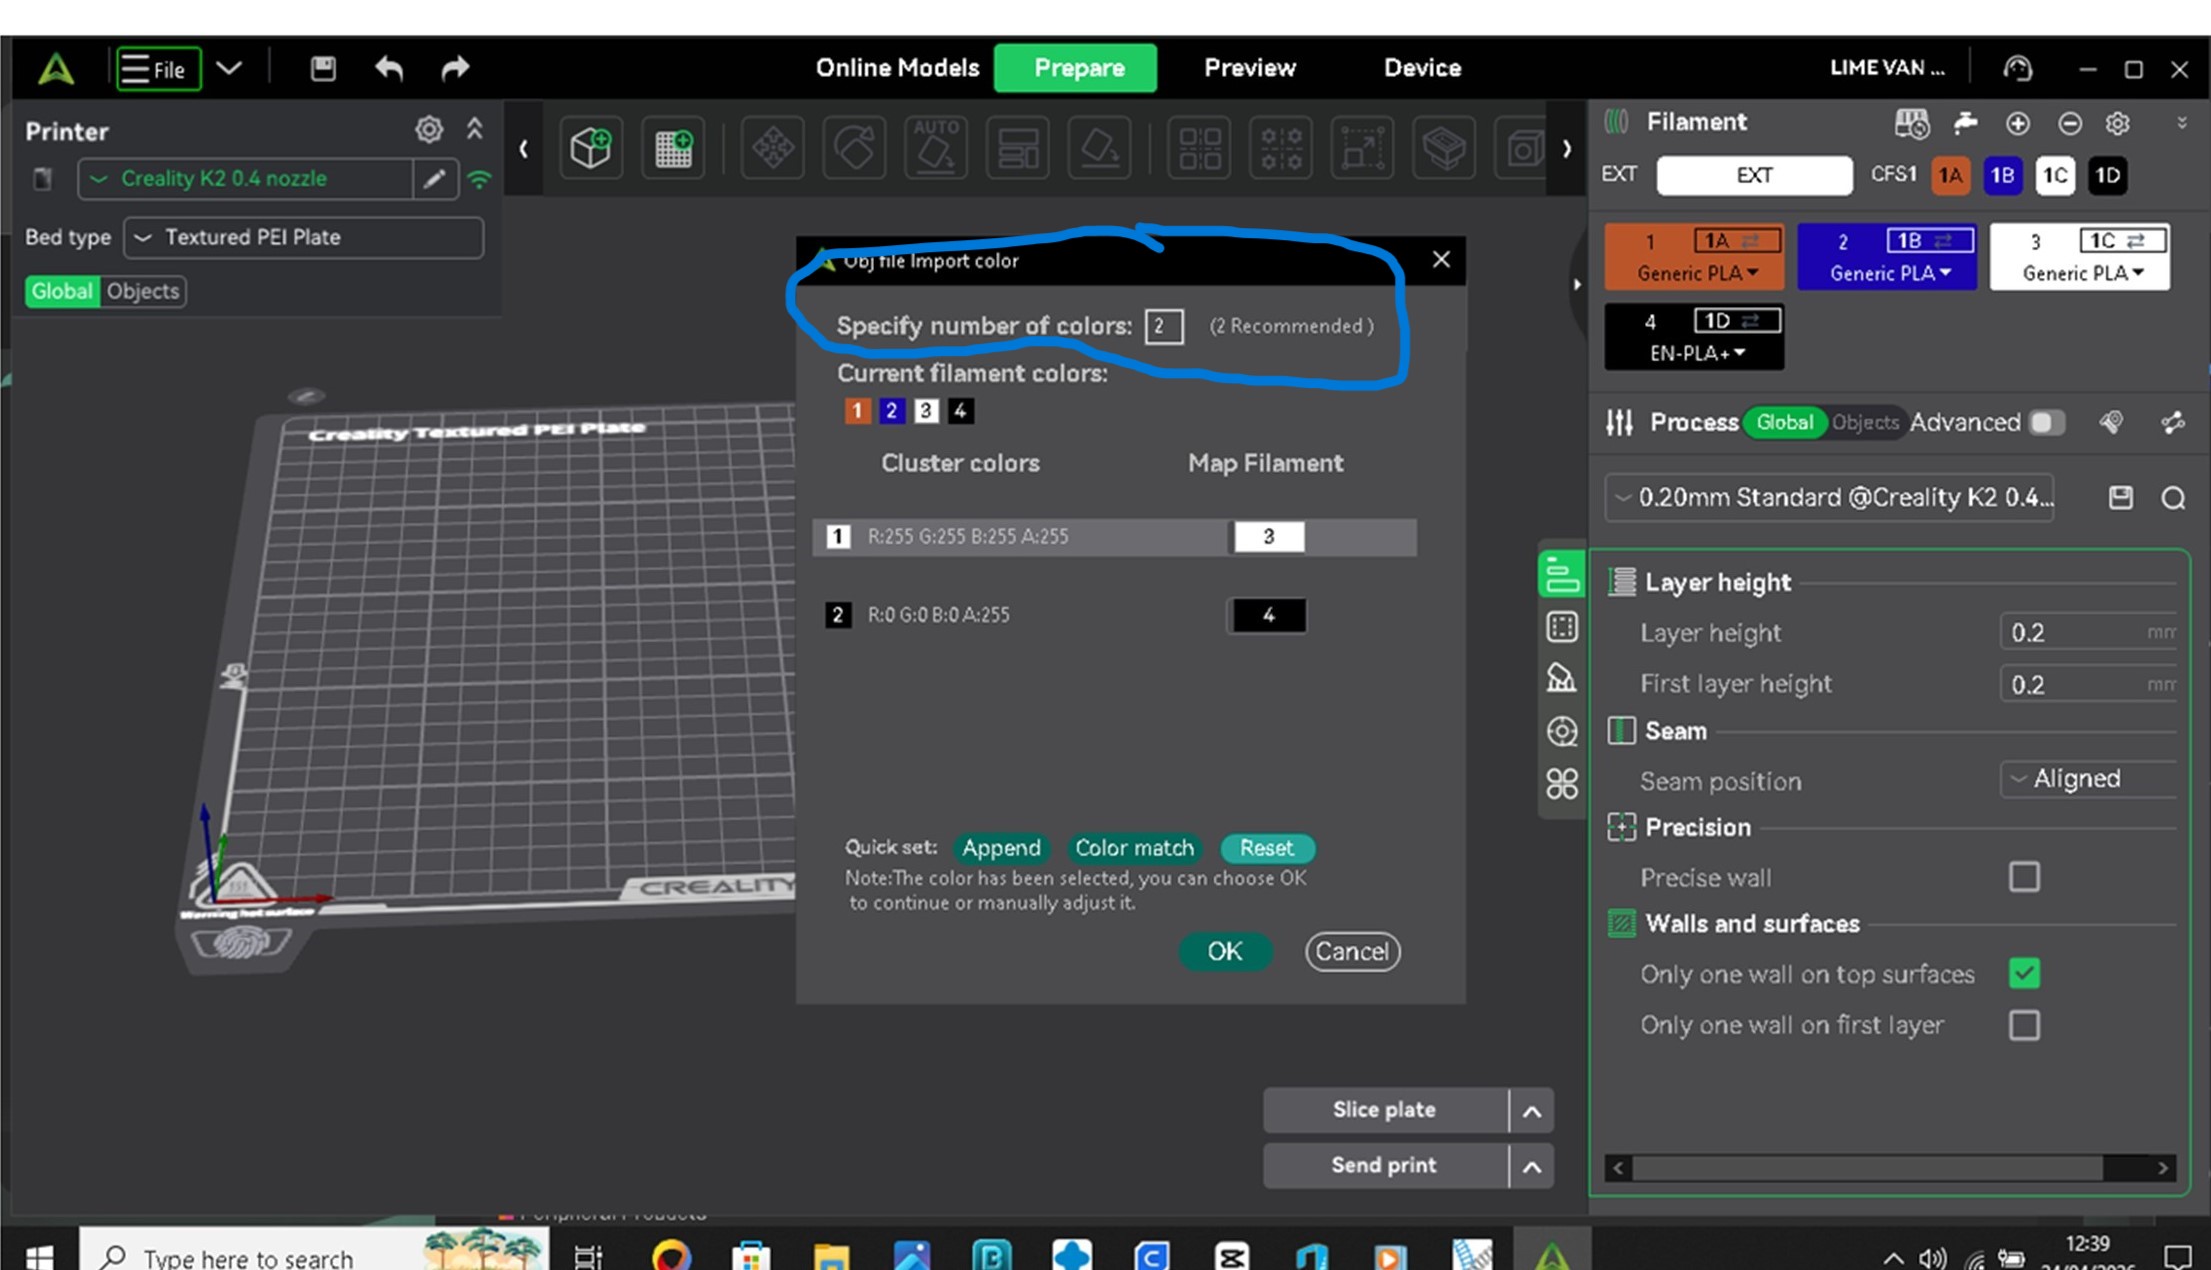Switch to the Preview tab
2211x1270 pixels.
click(1249, 68)
